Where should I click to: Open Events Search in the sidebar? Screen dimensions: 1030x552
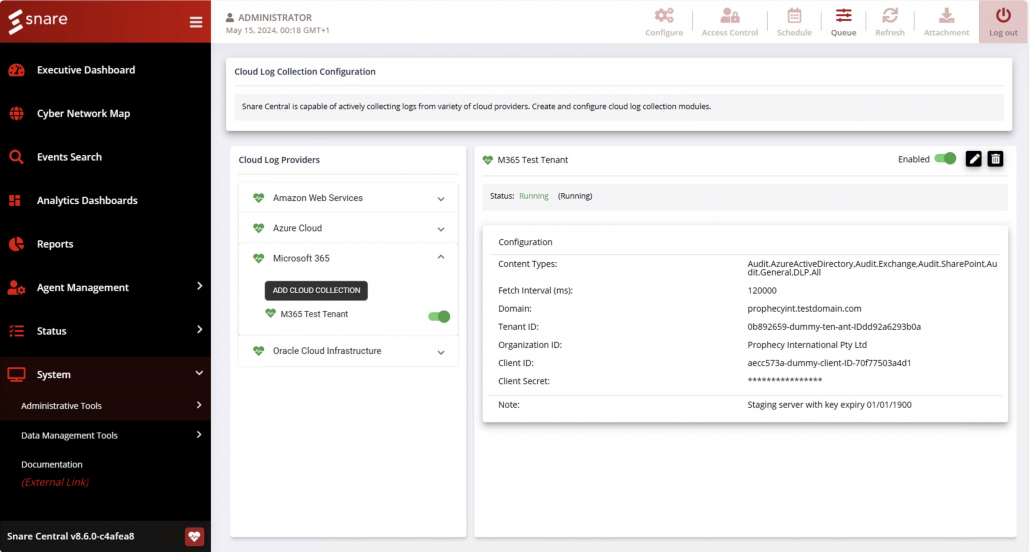tap(69, 157)
